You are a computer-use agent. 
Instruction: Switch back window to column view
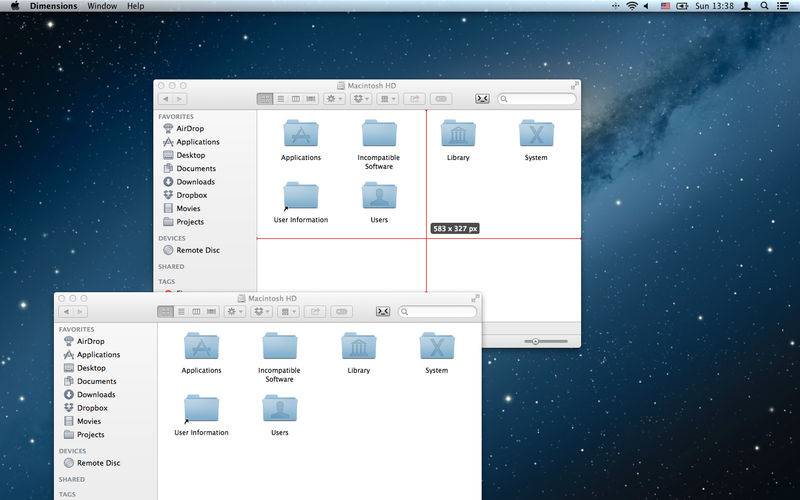click(296, 99)
